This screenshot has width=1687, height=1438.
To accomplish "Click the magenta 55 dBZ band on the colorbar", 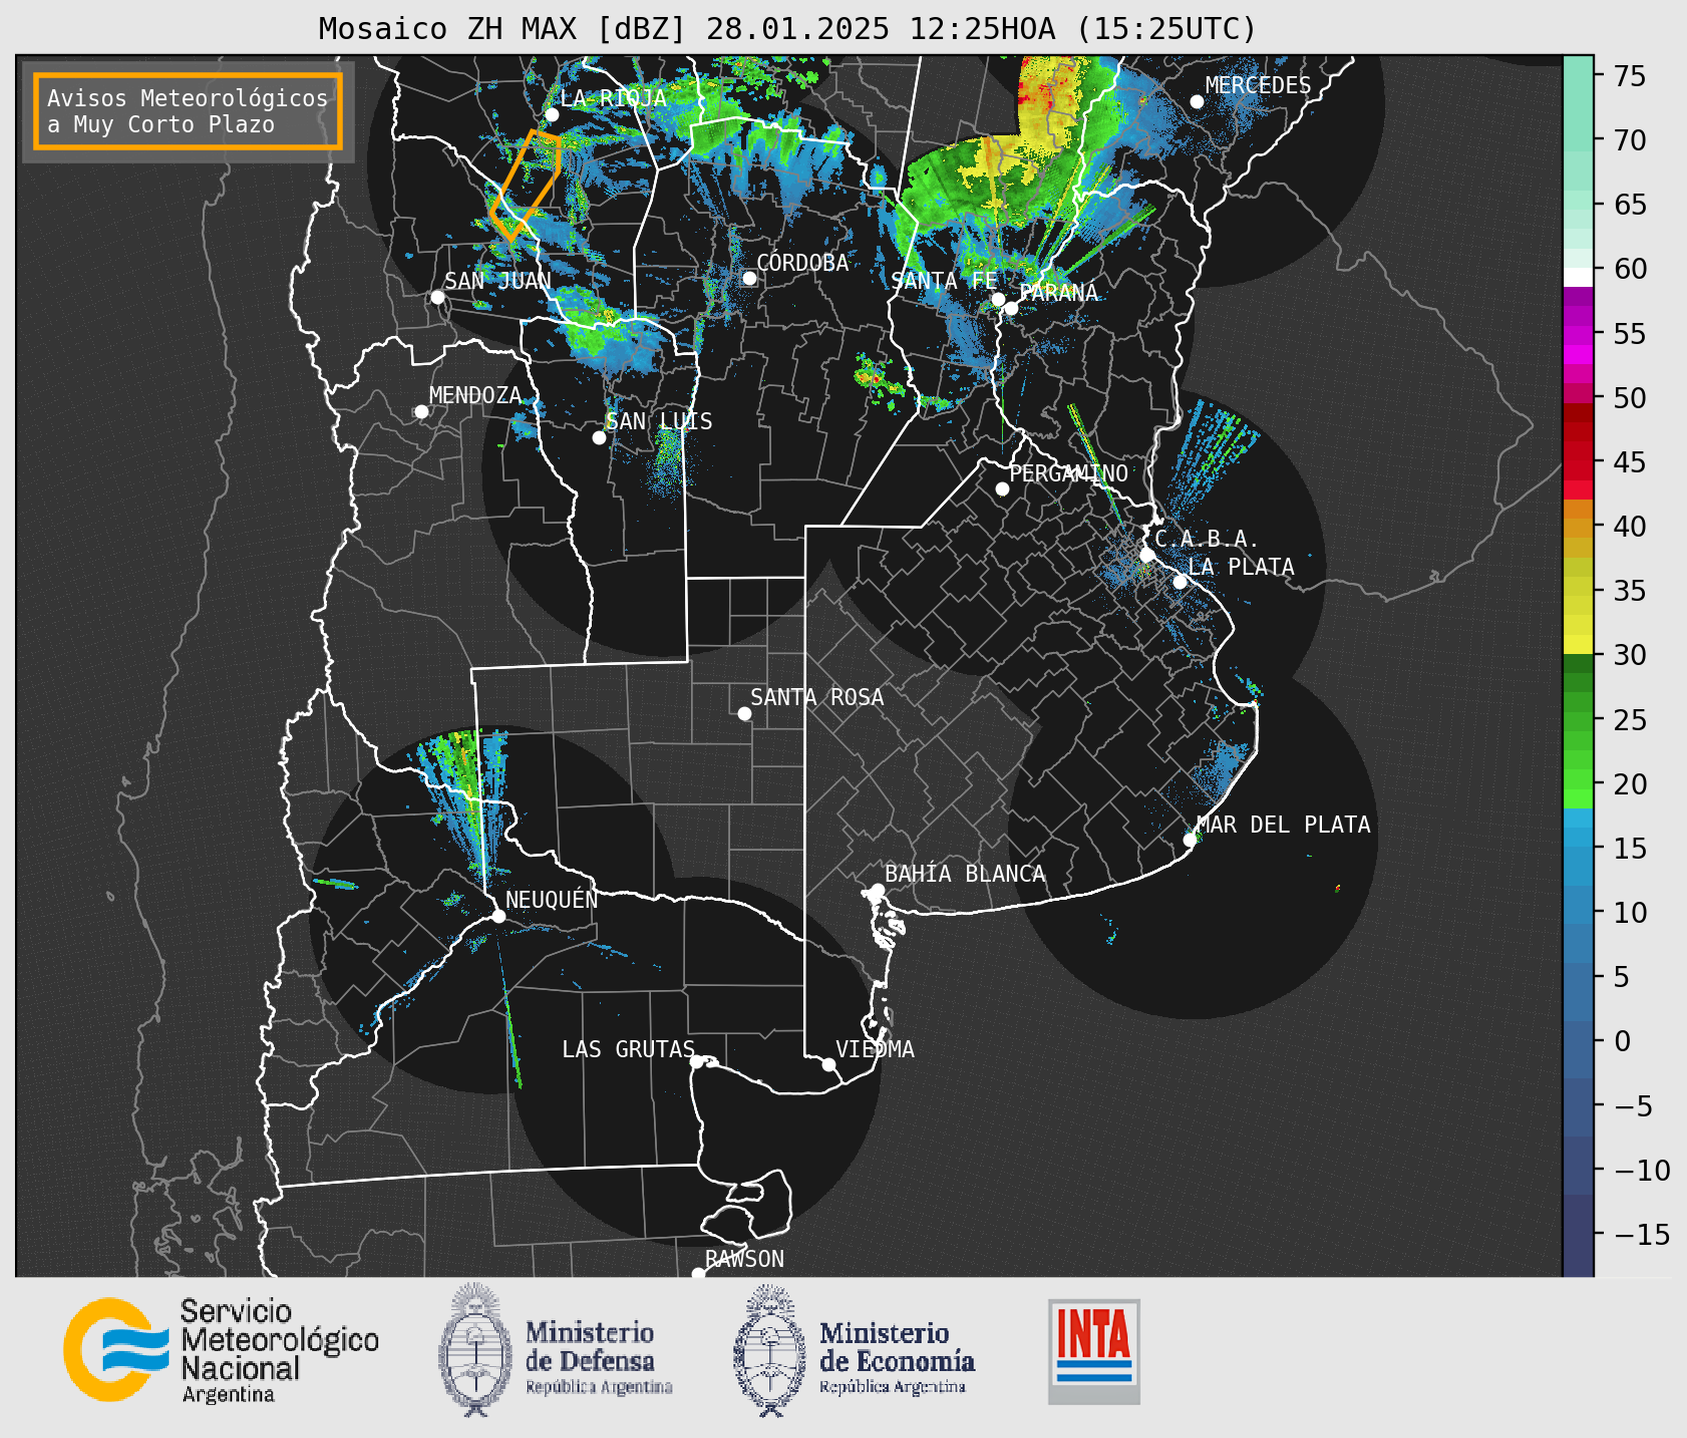I will point(1578,333).
